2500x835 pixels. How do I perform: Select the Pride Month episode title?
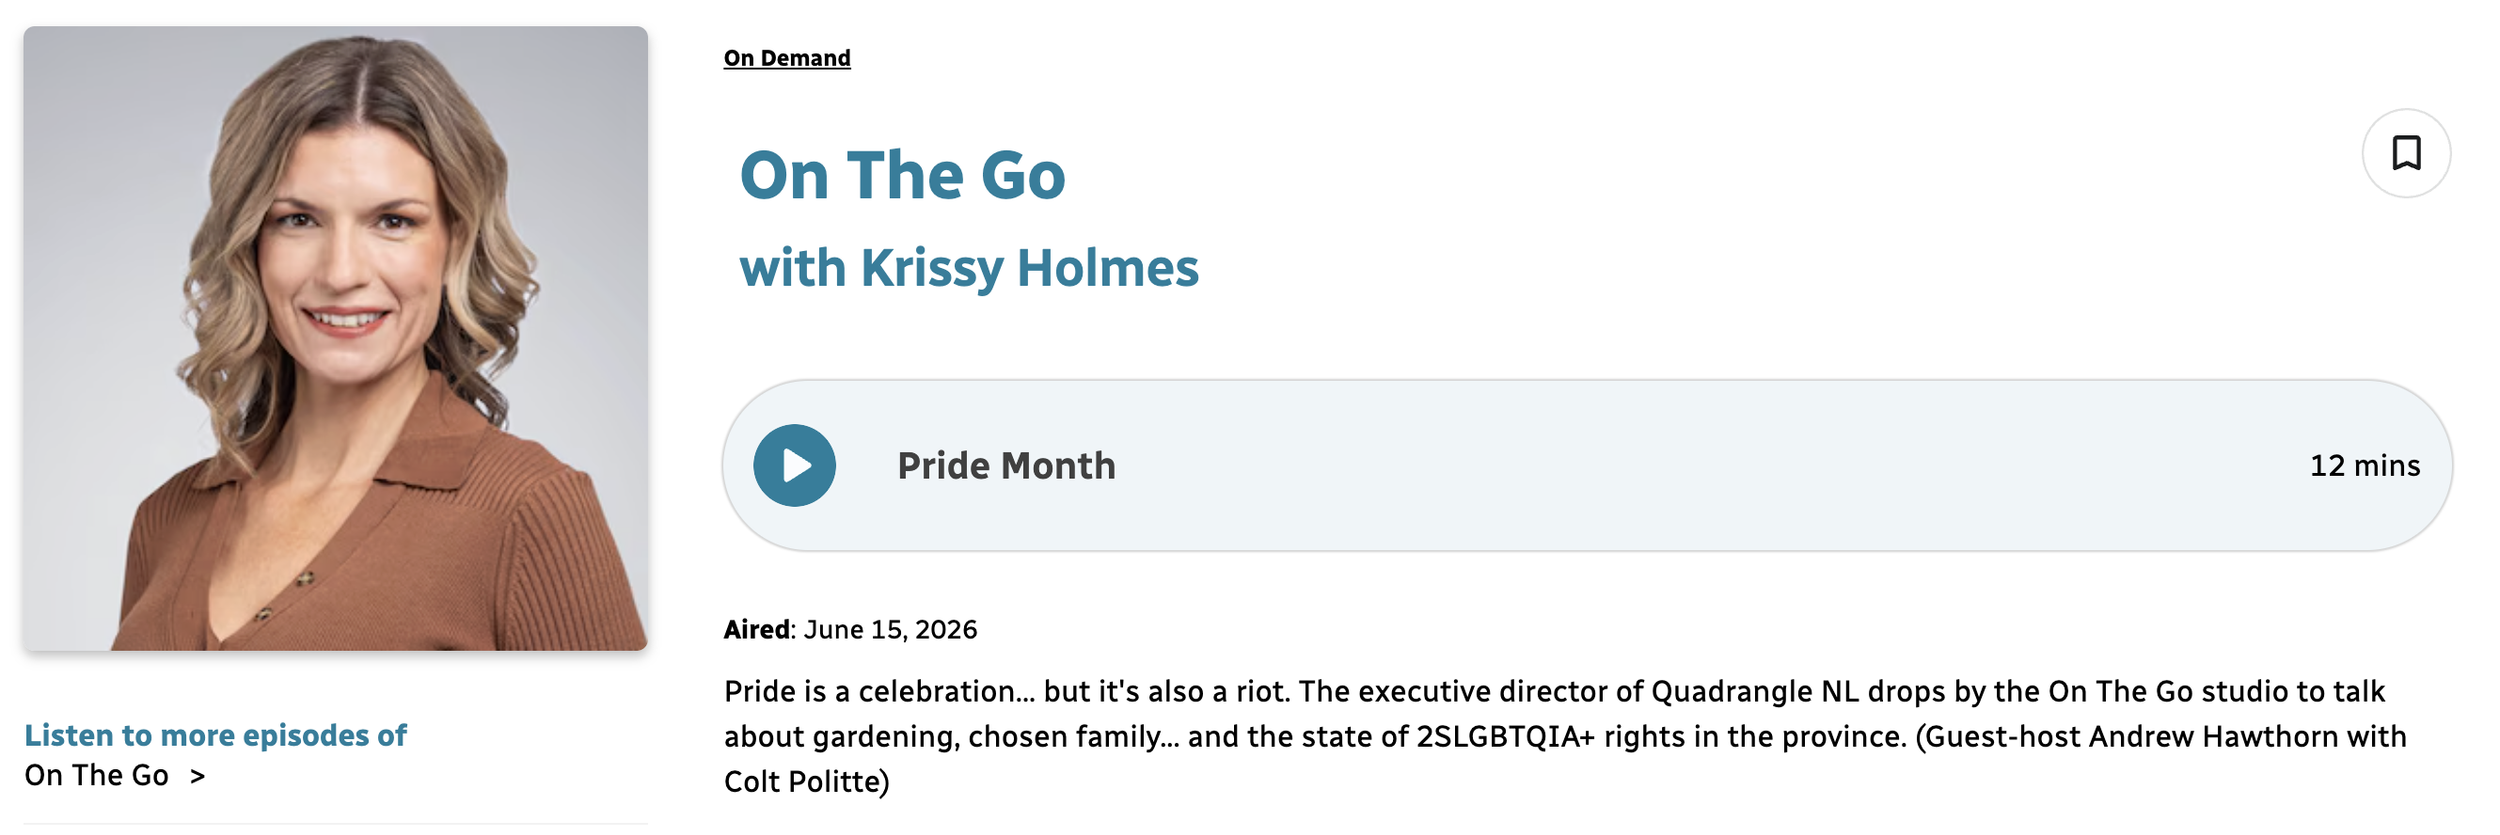1006,466
